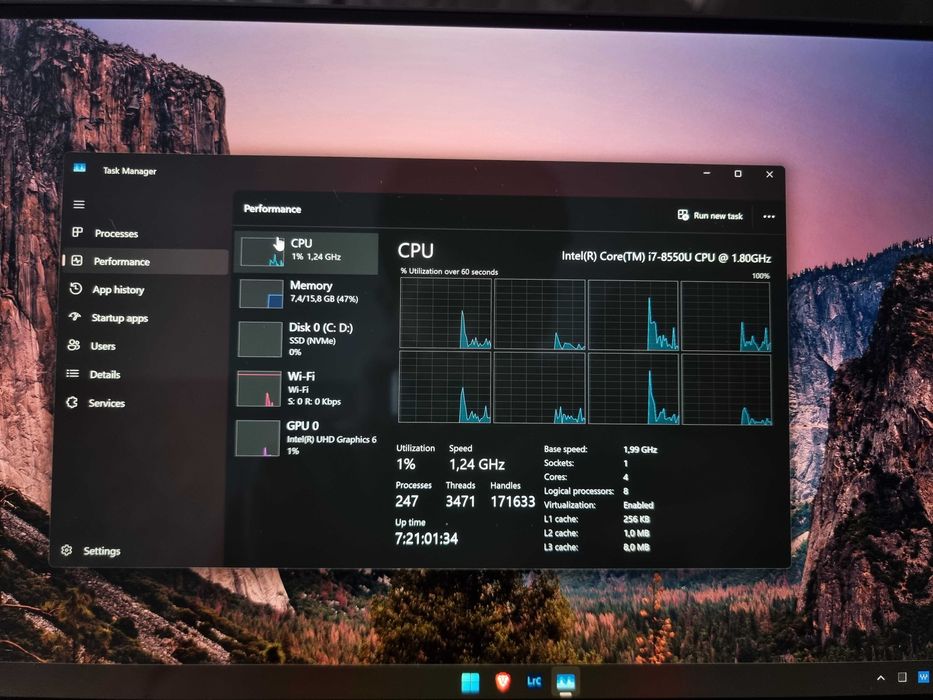
Task: Click the Processes count 247
Action: [406, 501]
